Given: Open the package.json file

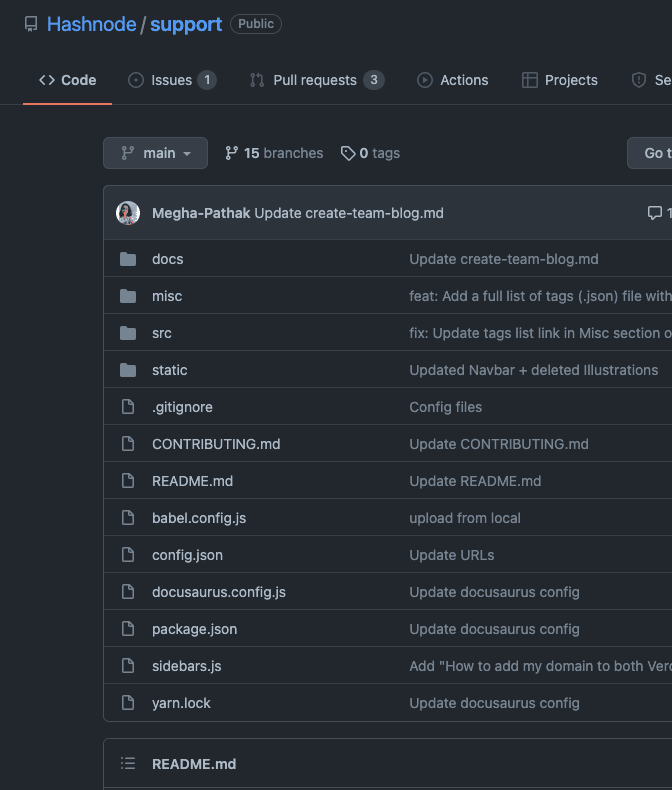Looking at the screenshot, I should (x=194, y=629).
